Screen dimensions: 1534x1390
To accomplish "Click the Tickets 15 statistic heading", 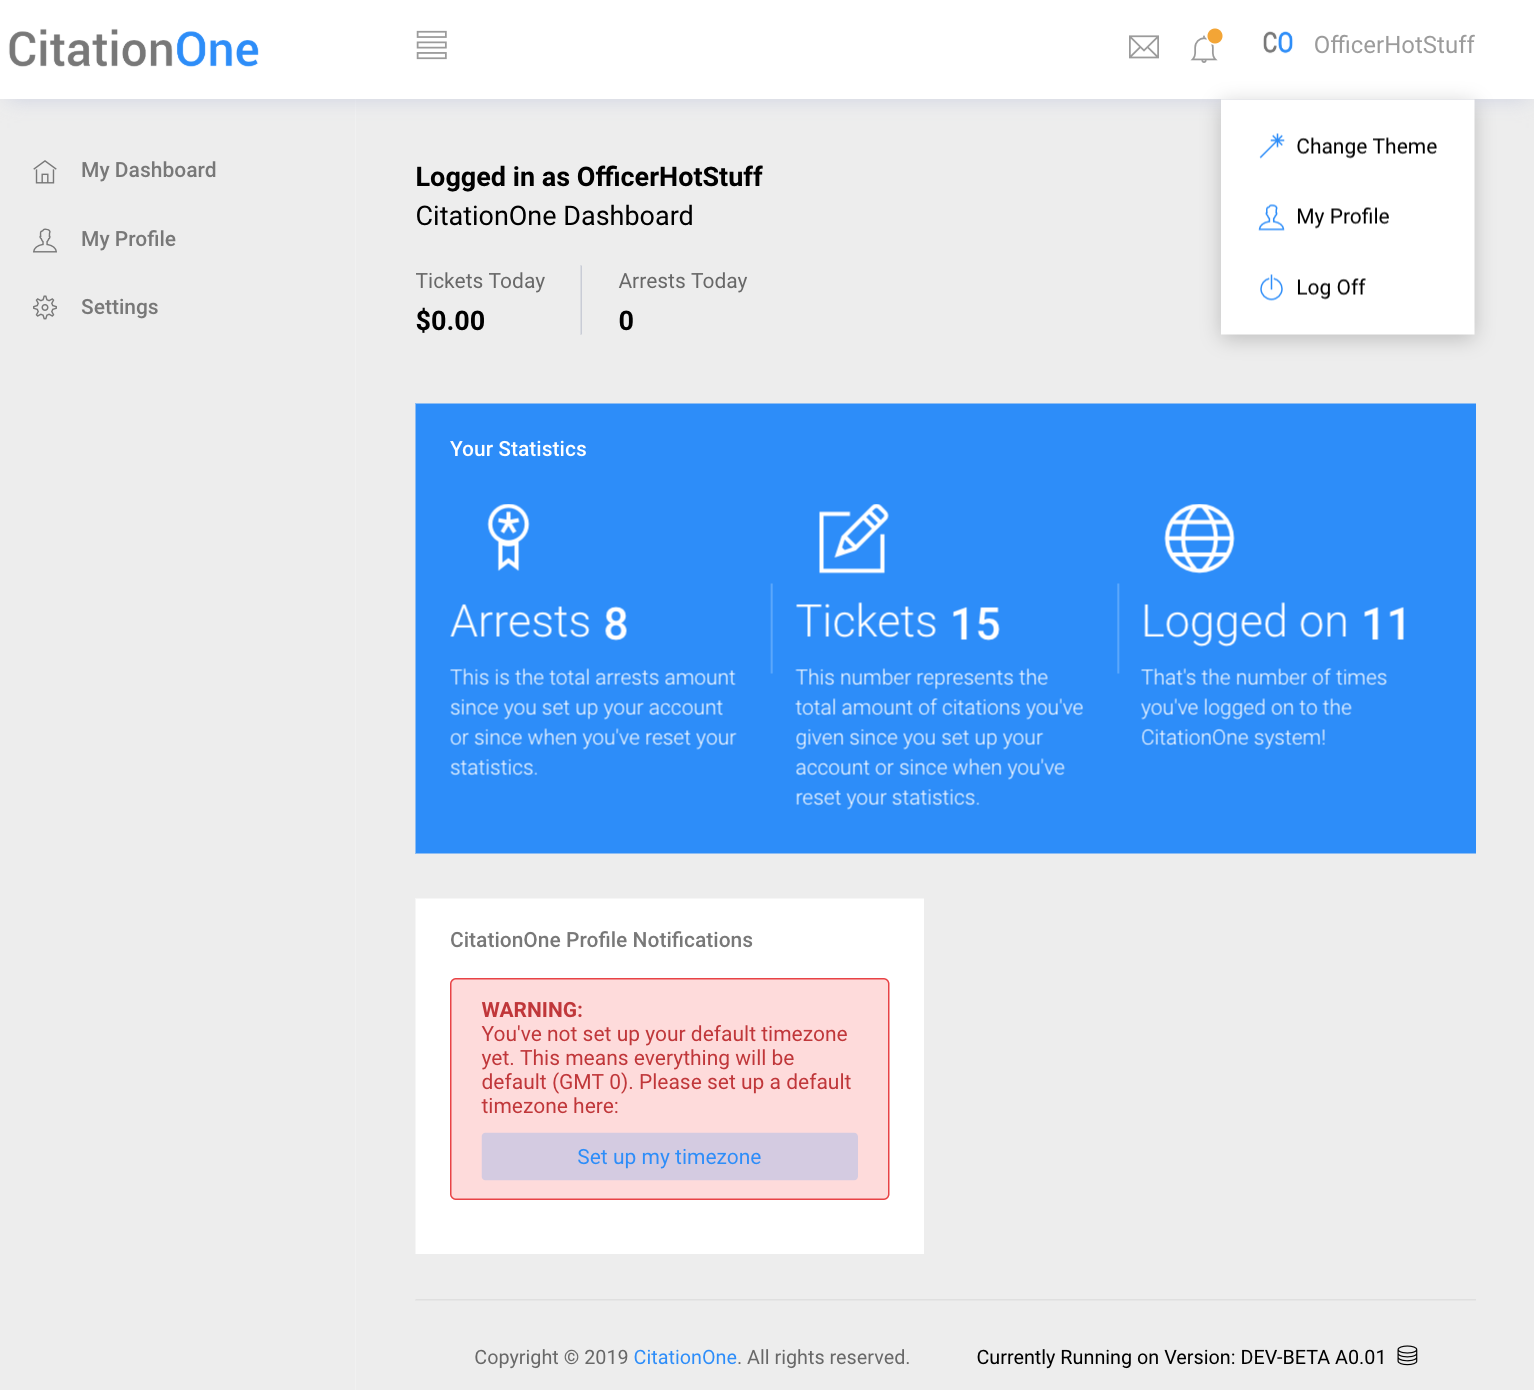I will 897,622.
